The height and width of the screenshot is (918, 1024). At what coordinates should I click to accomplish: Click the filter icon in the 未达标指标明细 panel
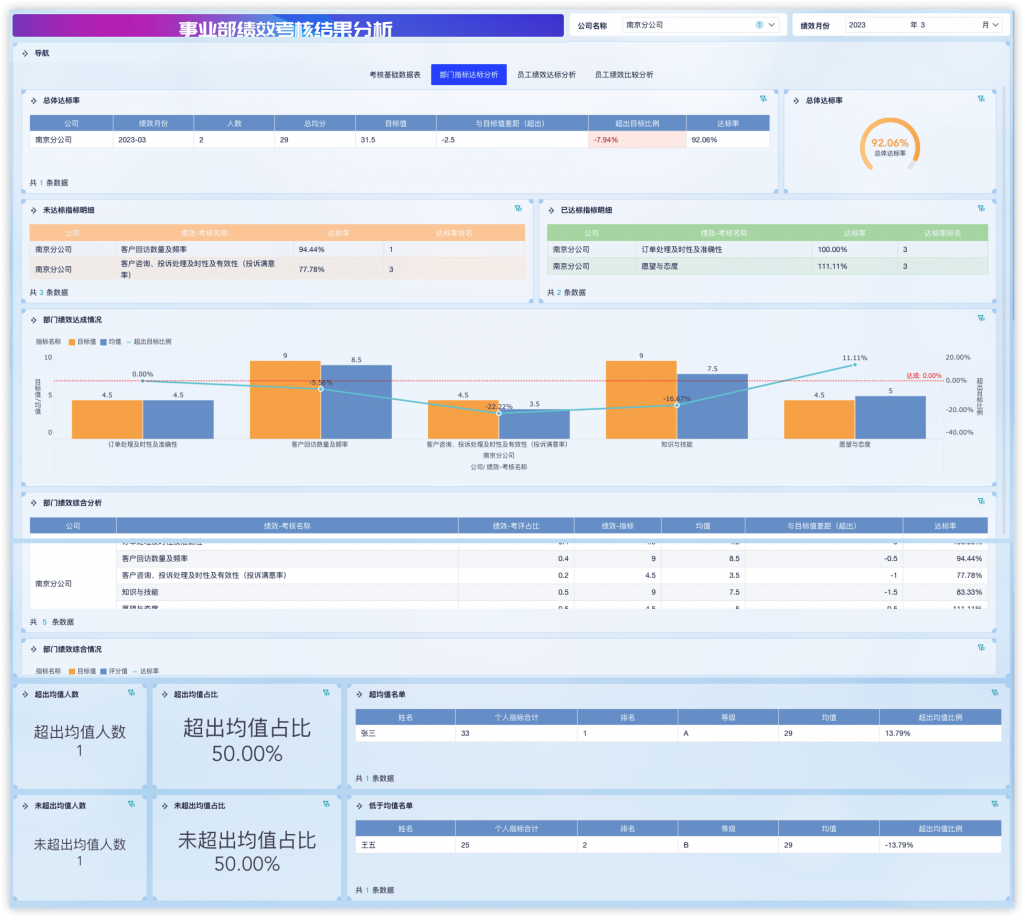(518, 209)
